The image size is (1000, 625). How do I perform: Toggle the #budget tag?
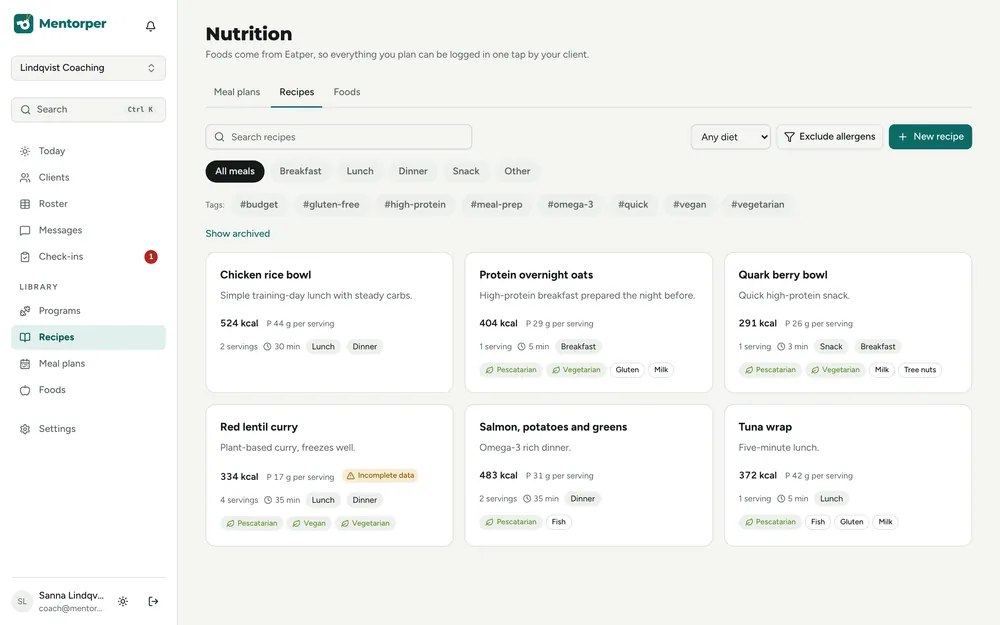(x=259, y=205)
